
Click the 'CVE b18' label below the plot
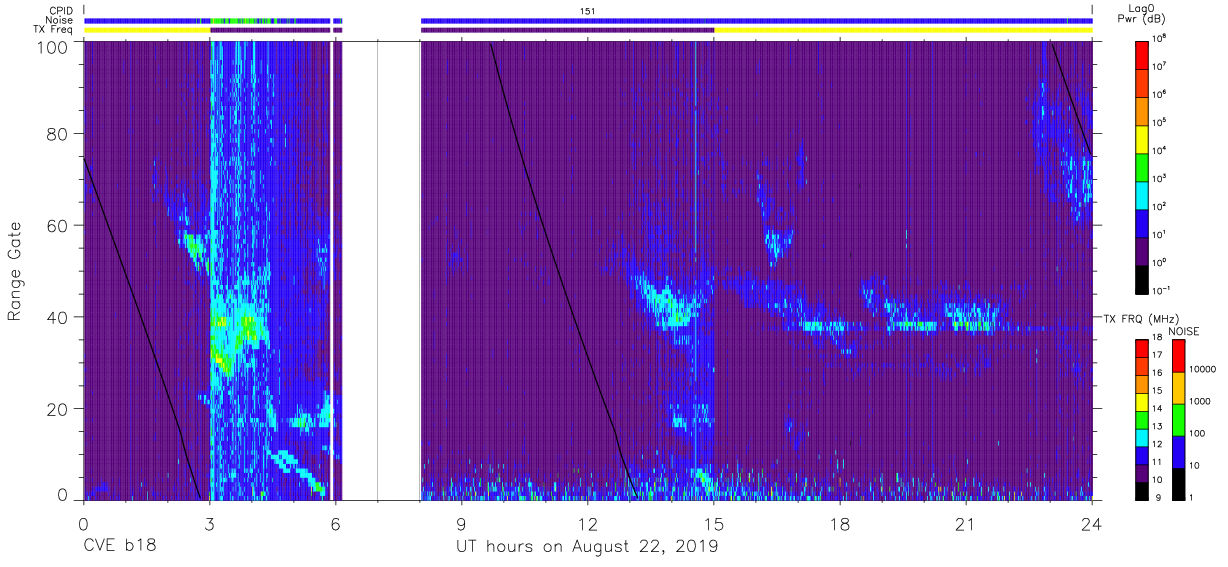coord(119,546)
